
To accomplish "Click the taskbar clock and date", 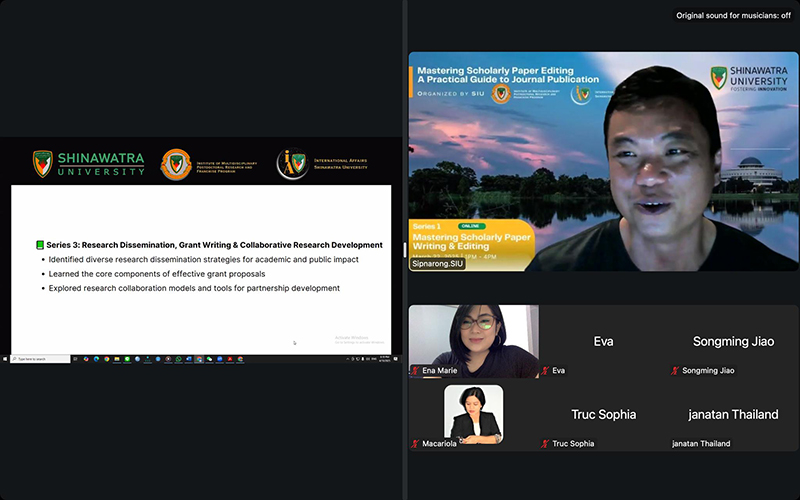I will [385, 359].
